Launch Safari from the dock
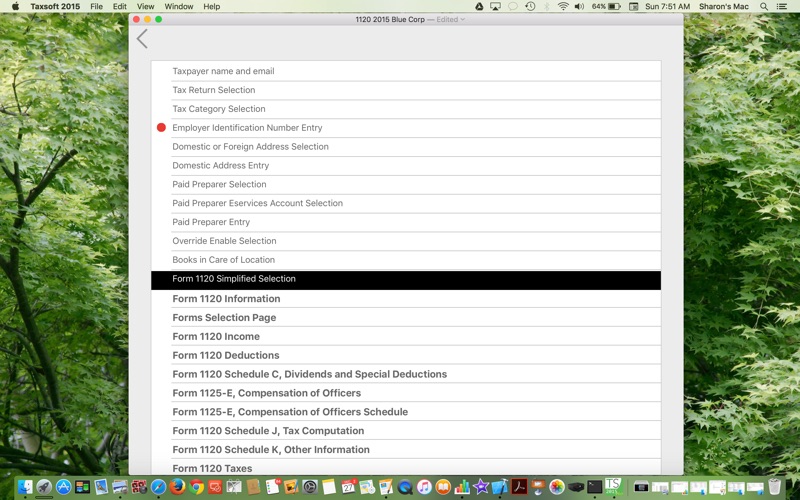This screenshot has width=800, height=500. point(158,486)
